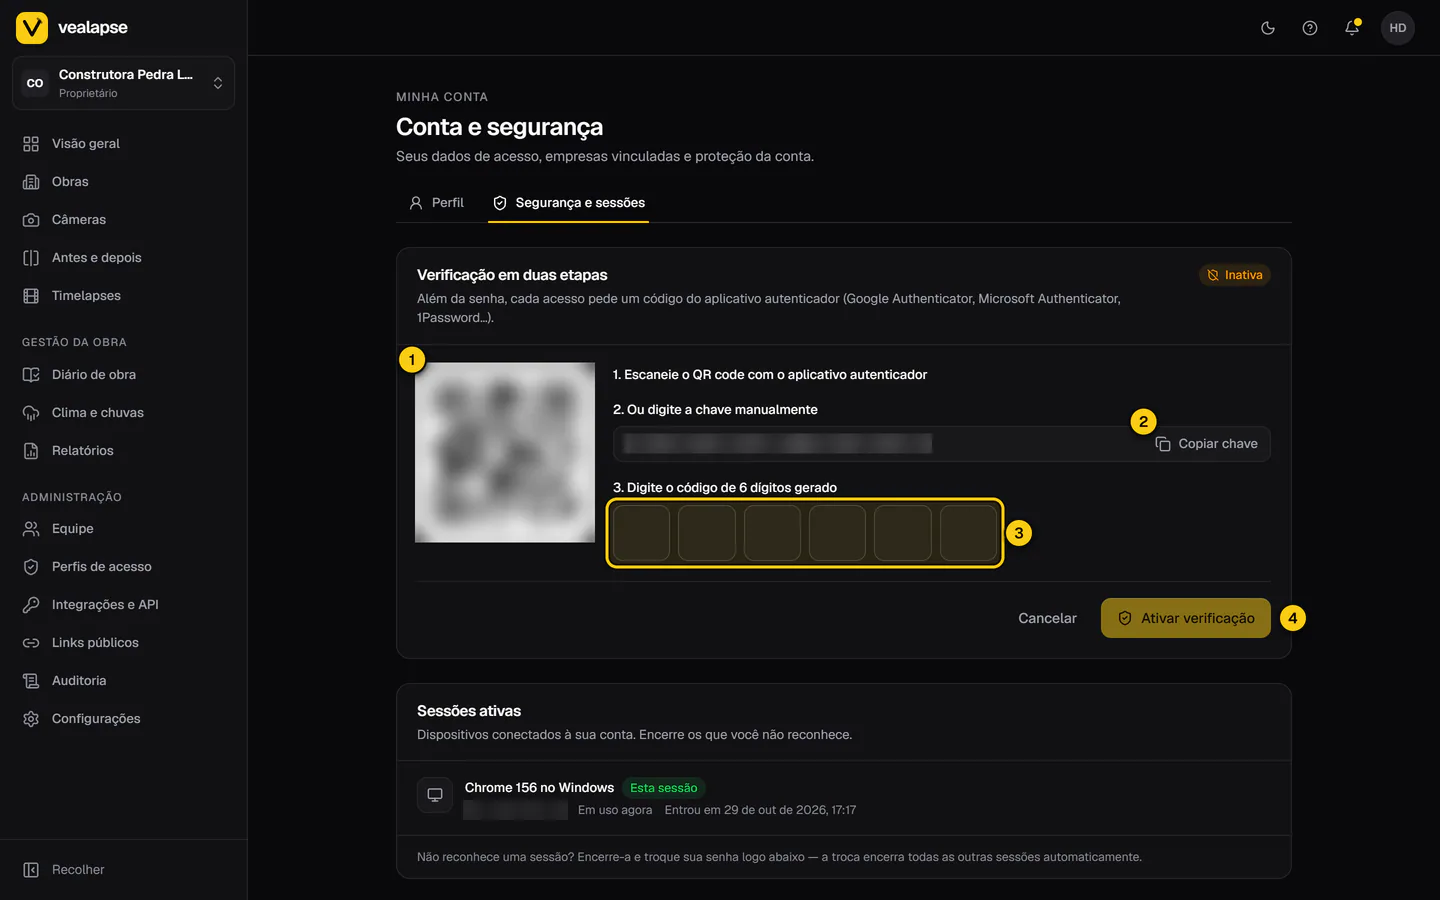
Task: Click the Configurações gear icon
Action: pos(31,719)
